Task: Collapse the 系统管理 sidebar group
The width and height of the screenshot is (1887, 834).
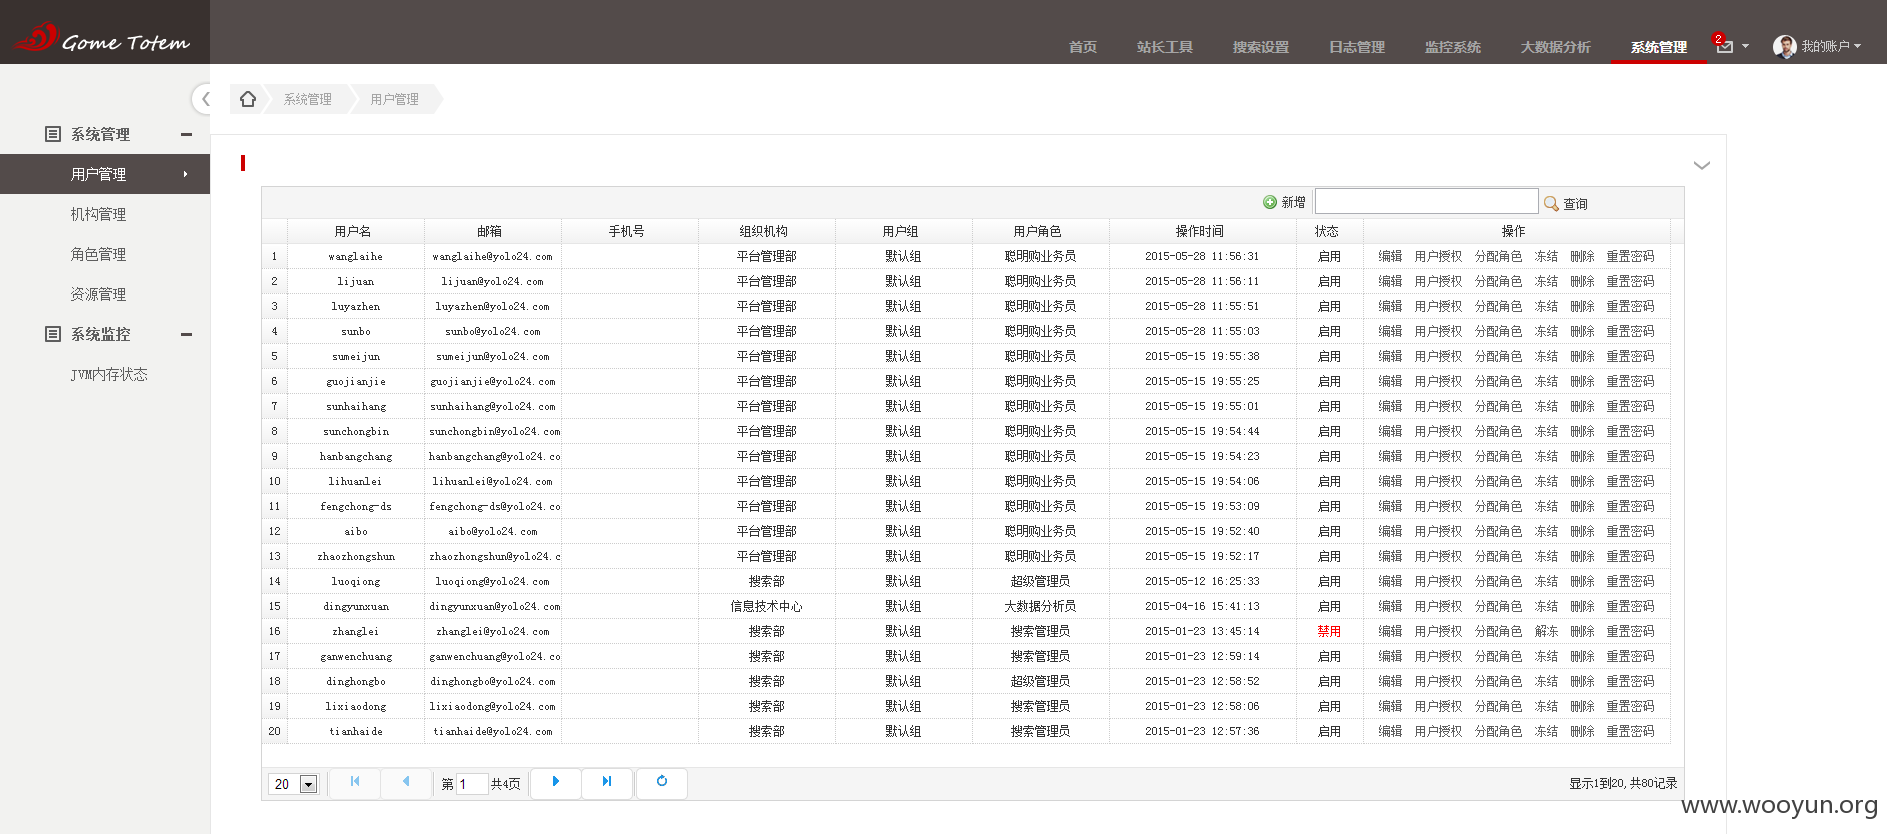Action: pos(186,134)
